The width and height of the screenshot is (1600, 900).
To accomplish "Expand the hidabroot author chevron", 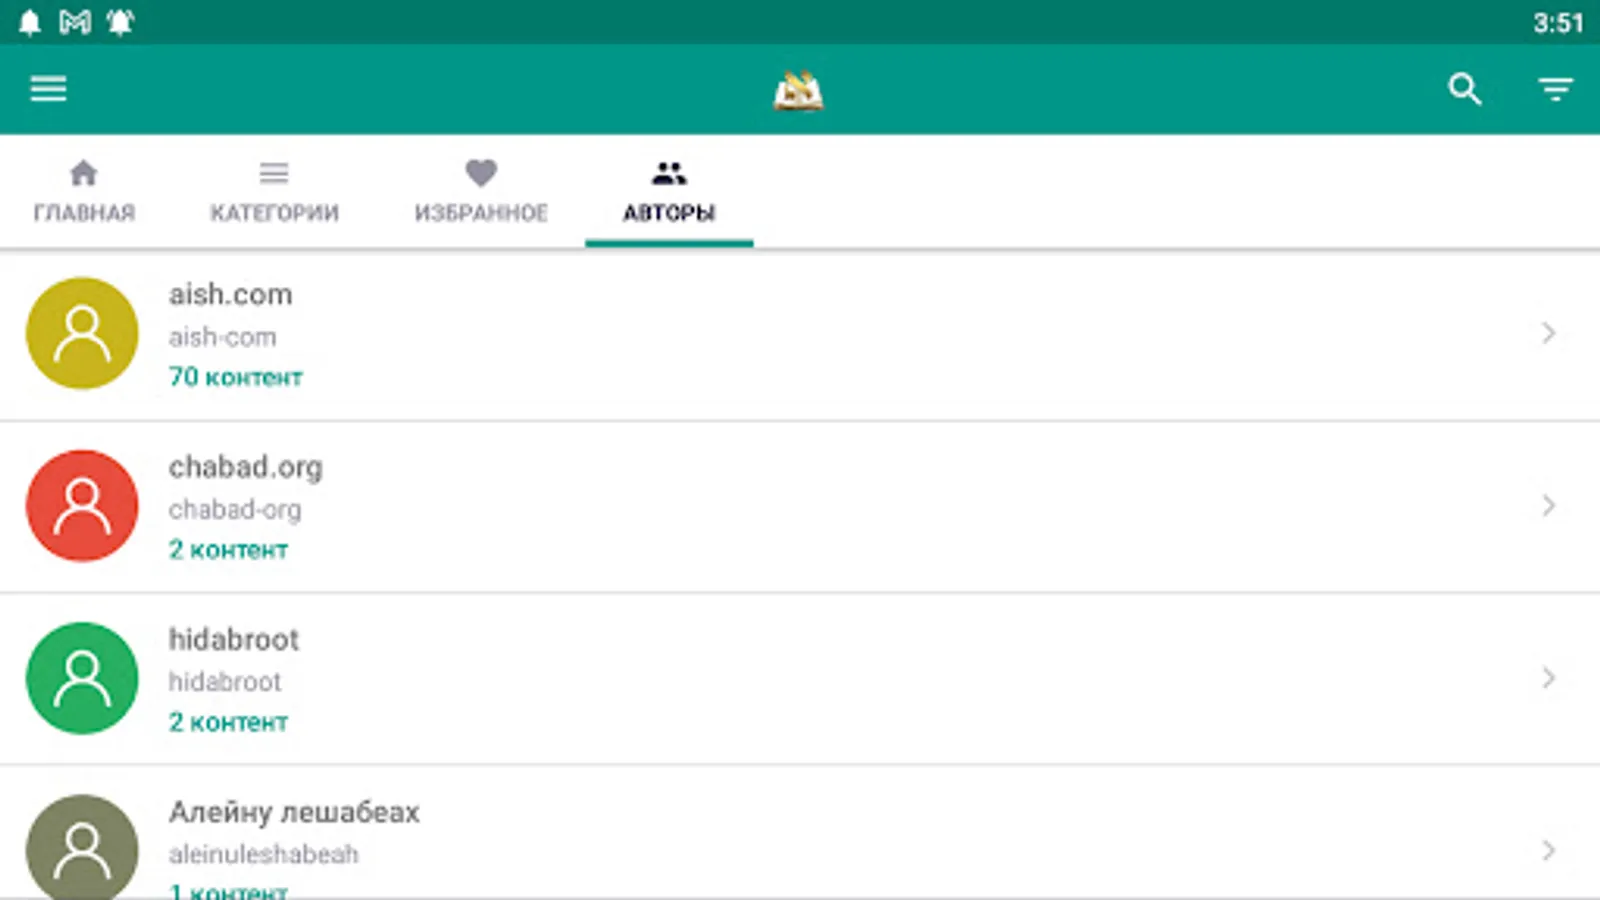I will [1548, 678].
